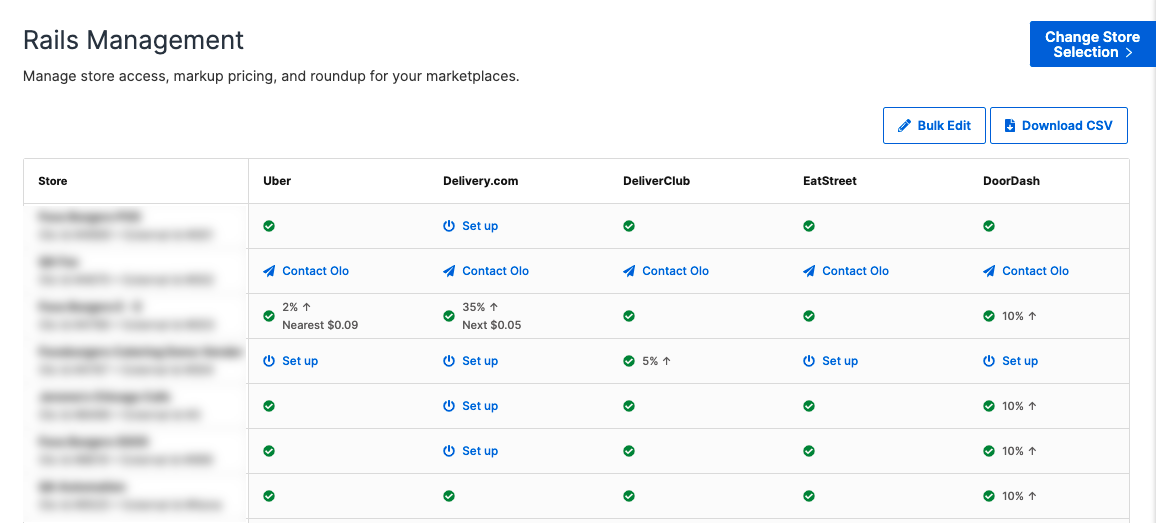Image resolution: width=1156 pixels, height=523 pixels.
Task: Click green check beside 2% Uber markup
Action: coord(269,316)
